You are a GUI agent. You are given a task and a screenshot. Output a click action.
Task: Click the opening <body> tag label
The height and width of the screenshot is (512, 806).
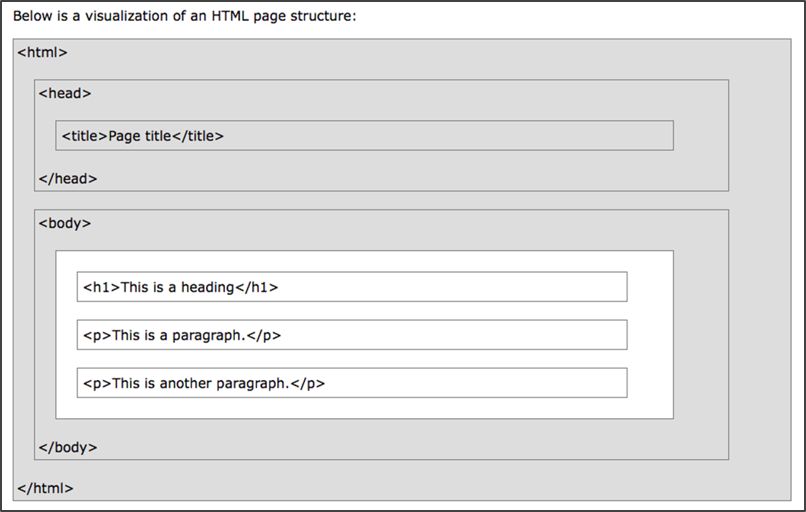65,223
